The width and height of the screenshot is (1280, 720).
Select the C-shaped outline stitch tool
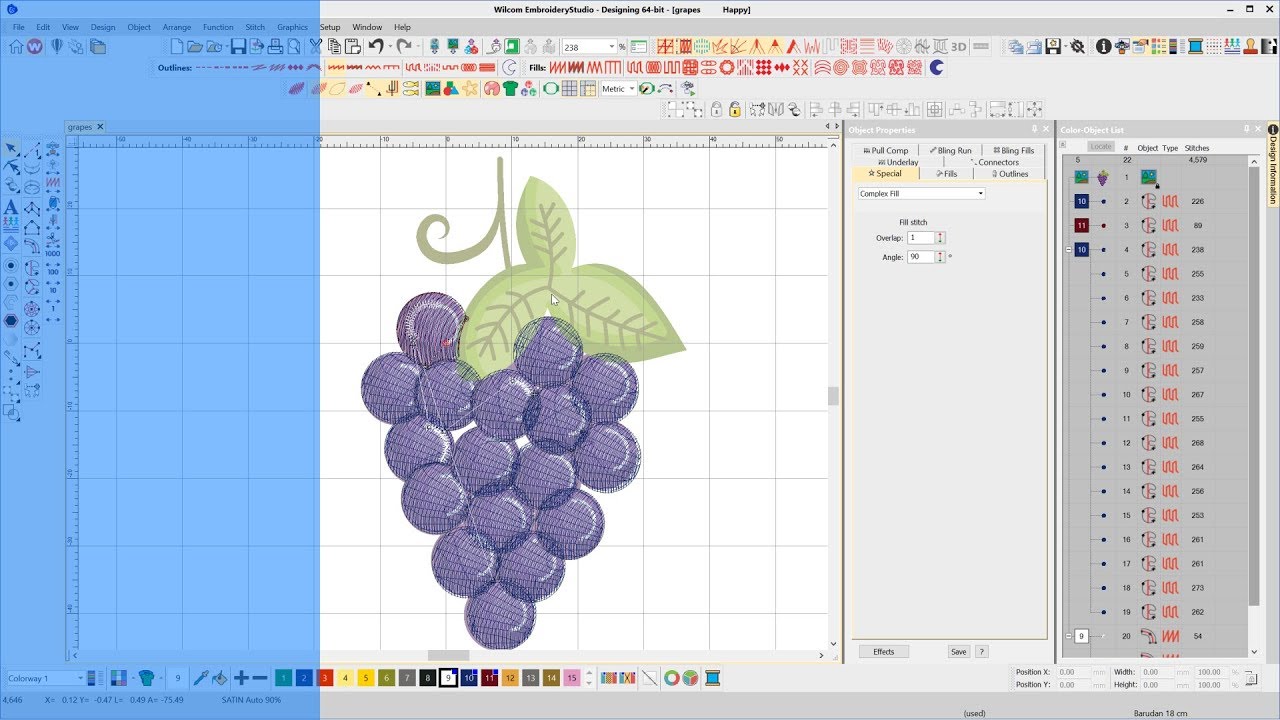(509, 67)
